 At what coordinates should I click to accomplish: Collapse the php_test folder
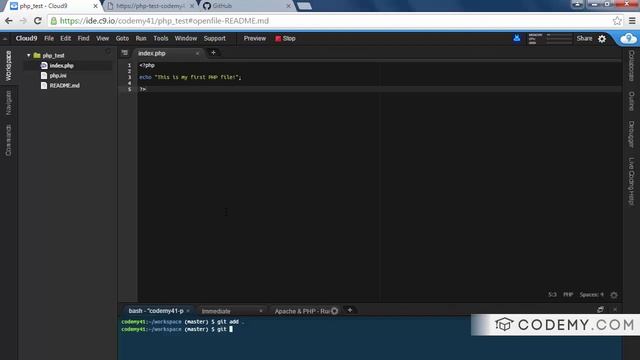[x=29, y=55]
